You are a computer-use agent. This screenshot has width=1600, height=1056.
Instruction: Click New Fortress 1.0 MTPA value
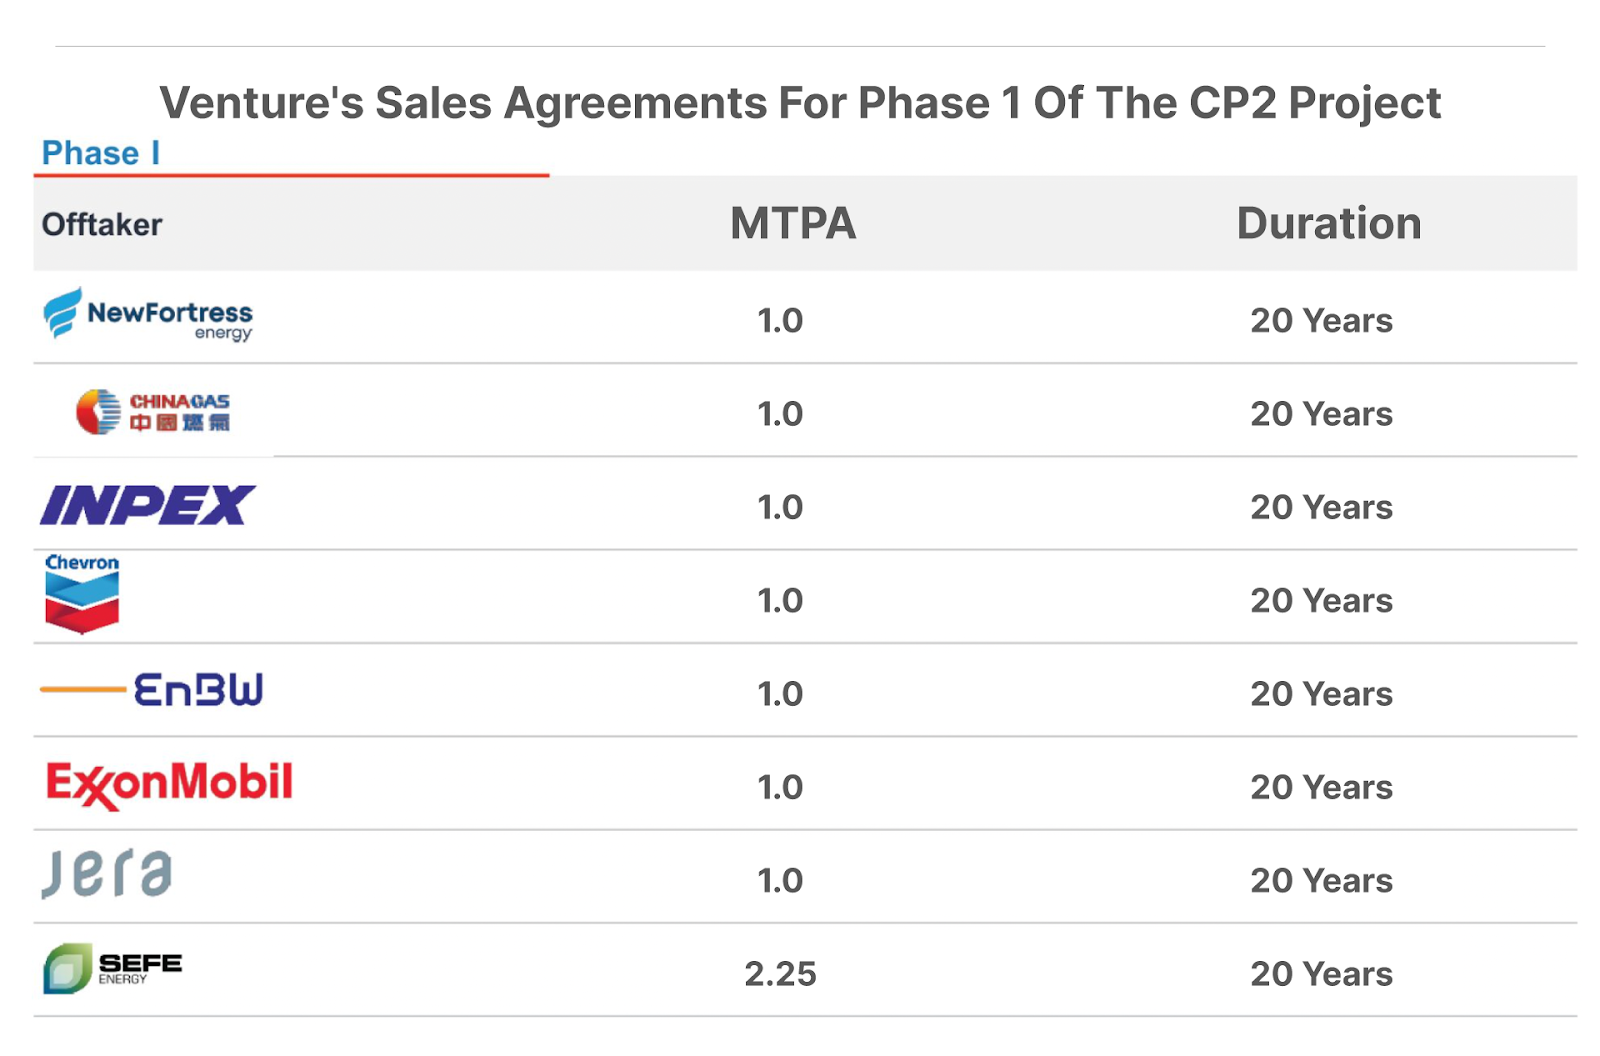pyautogui.click(x=780, y=320)
